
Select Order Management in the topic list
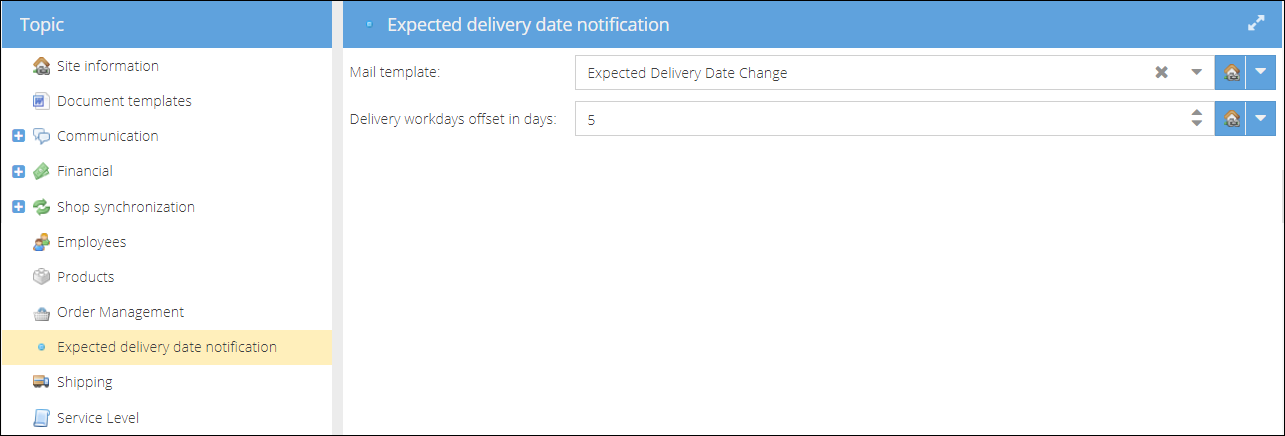(120, 312)
